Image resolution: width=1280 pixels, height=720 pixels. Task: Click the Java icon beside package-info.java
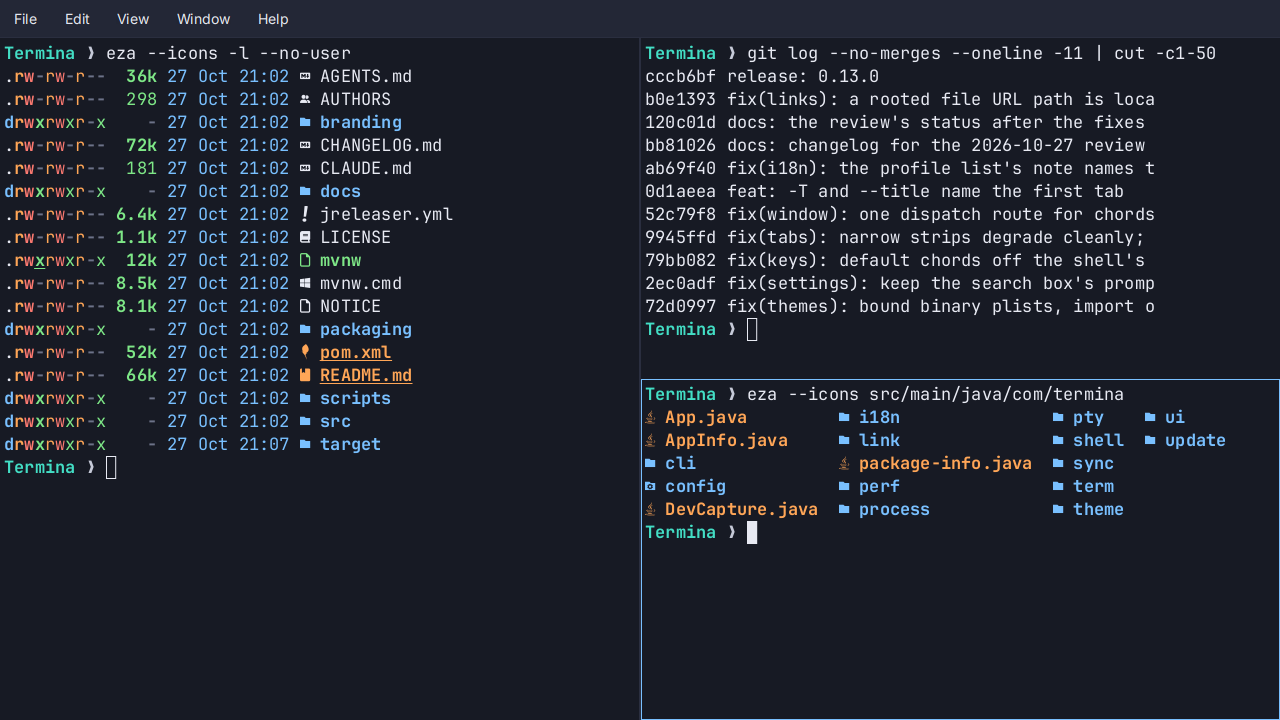point(844,463)
